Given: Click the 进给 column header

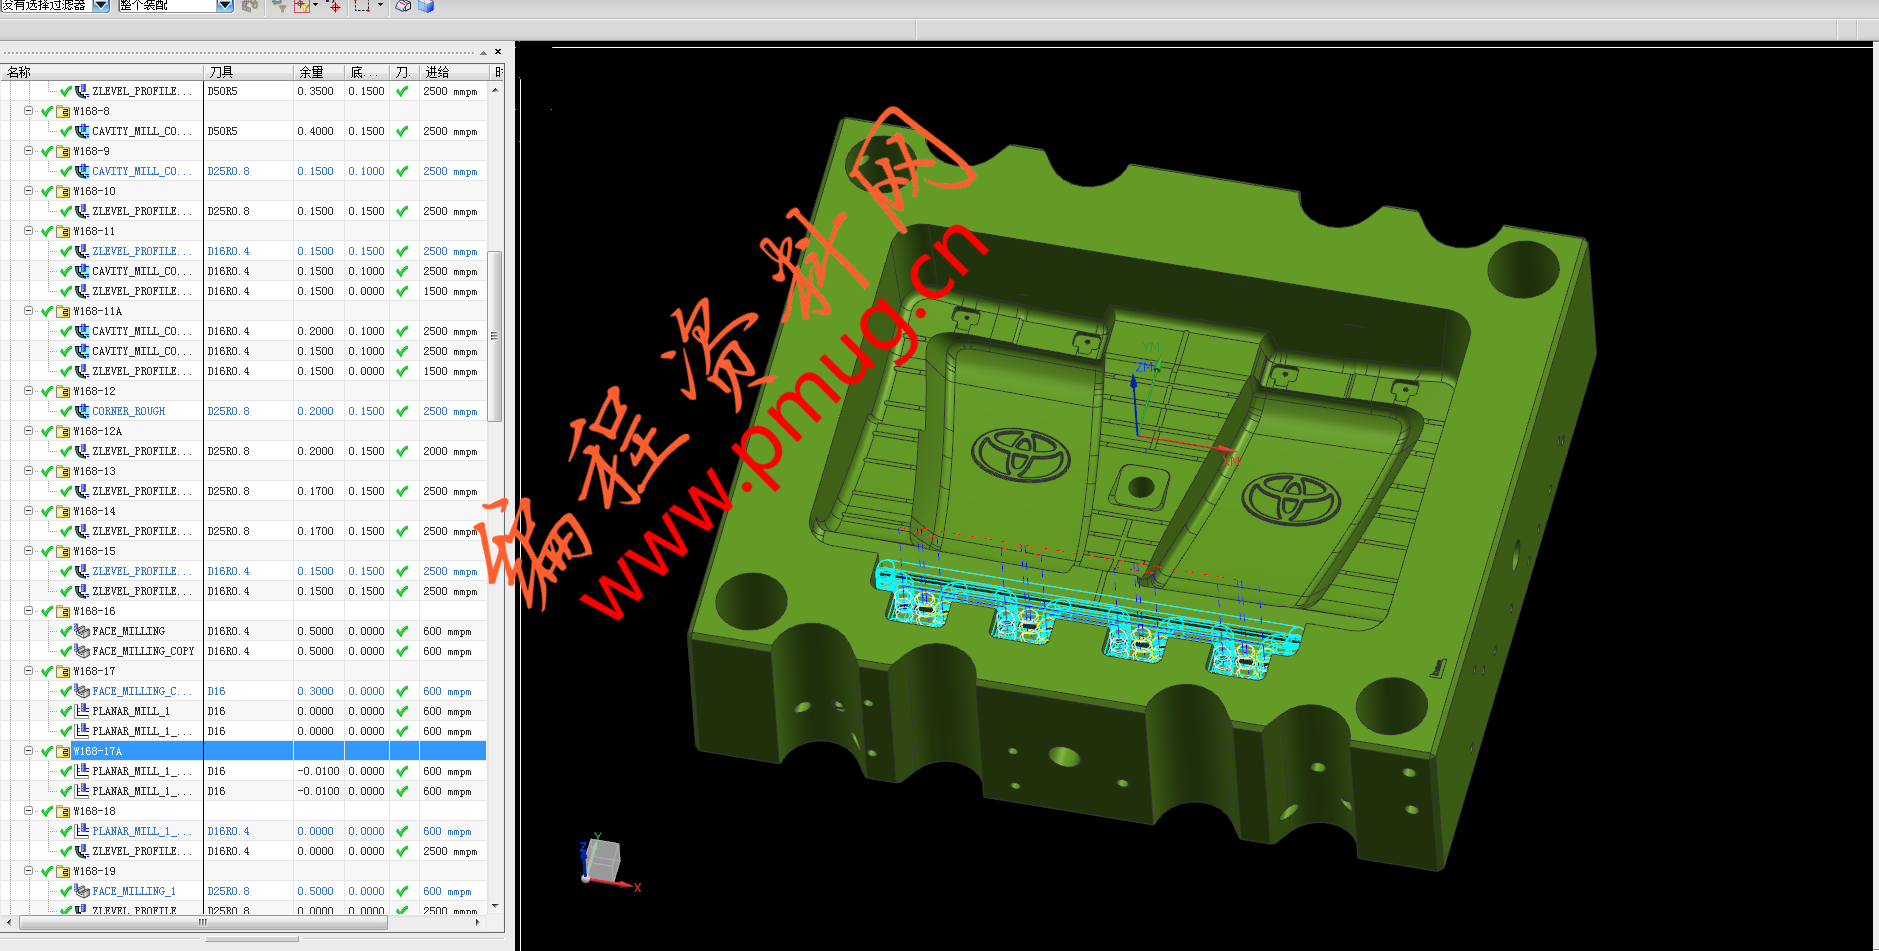Looking at the screenshot, I should 453,72.
